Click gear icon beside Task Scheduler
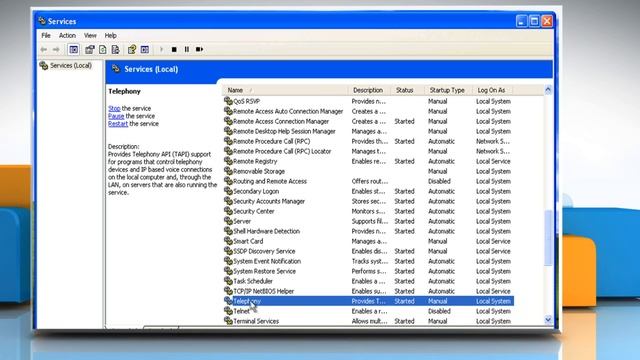The width and height of the screenshot is (640, 360). tap(228, 281)
